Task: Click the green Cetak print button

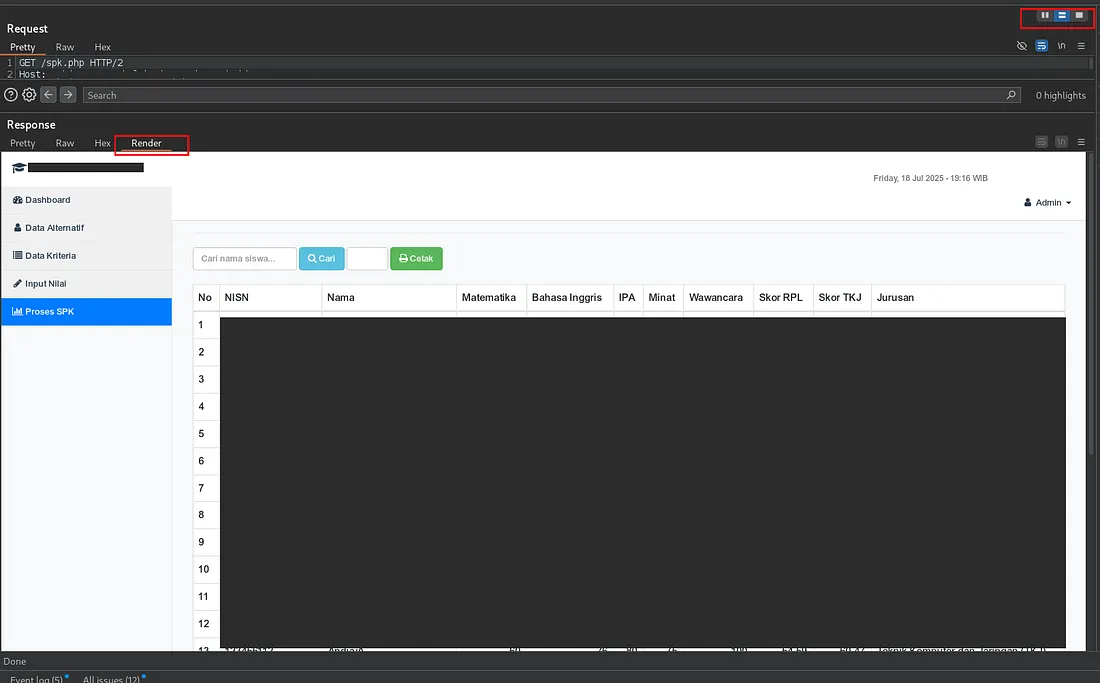Action: point(416,259)
